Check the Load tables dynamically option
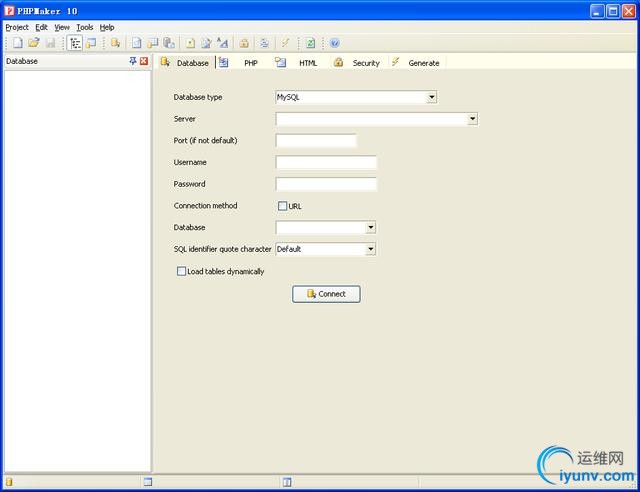The height and width of the screenshot is (492, 640). click(181, 271)
